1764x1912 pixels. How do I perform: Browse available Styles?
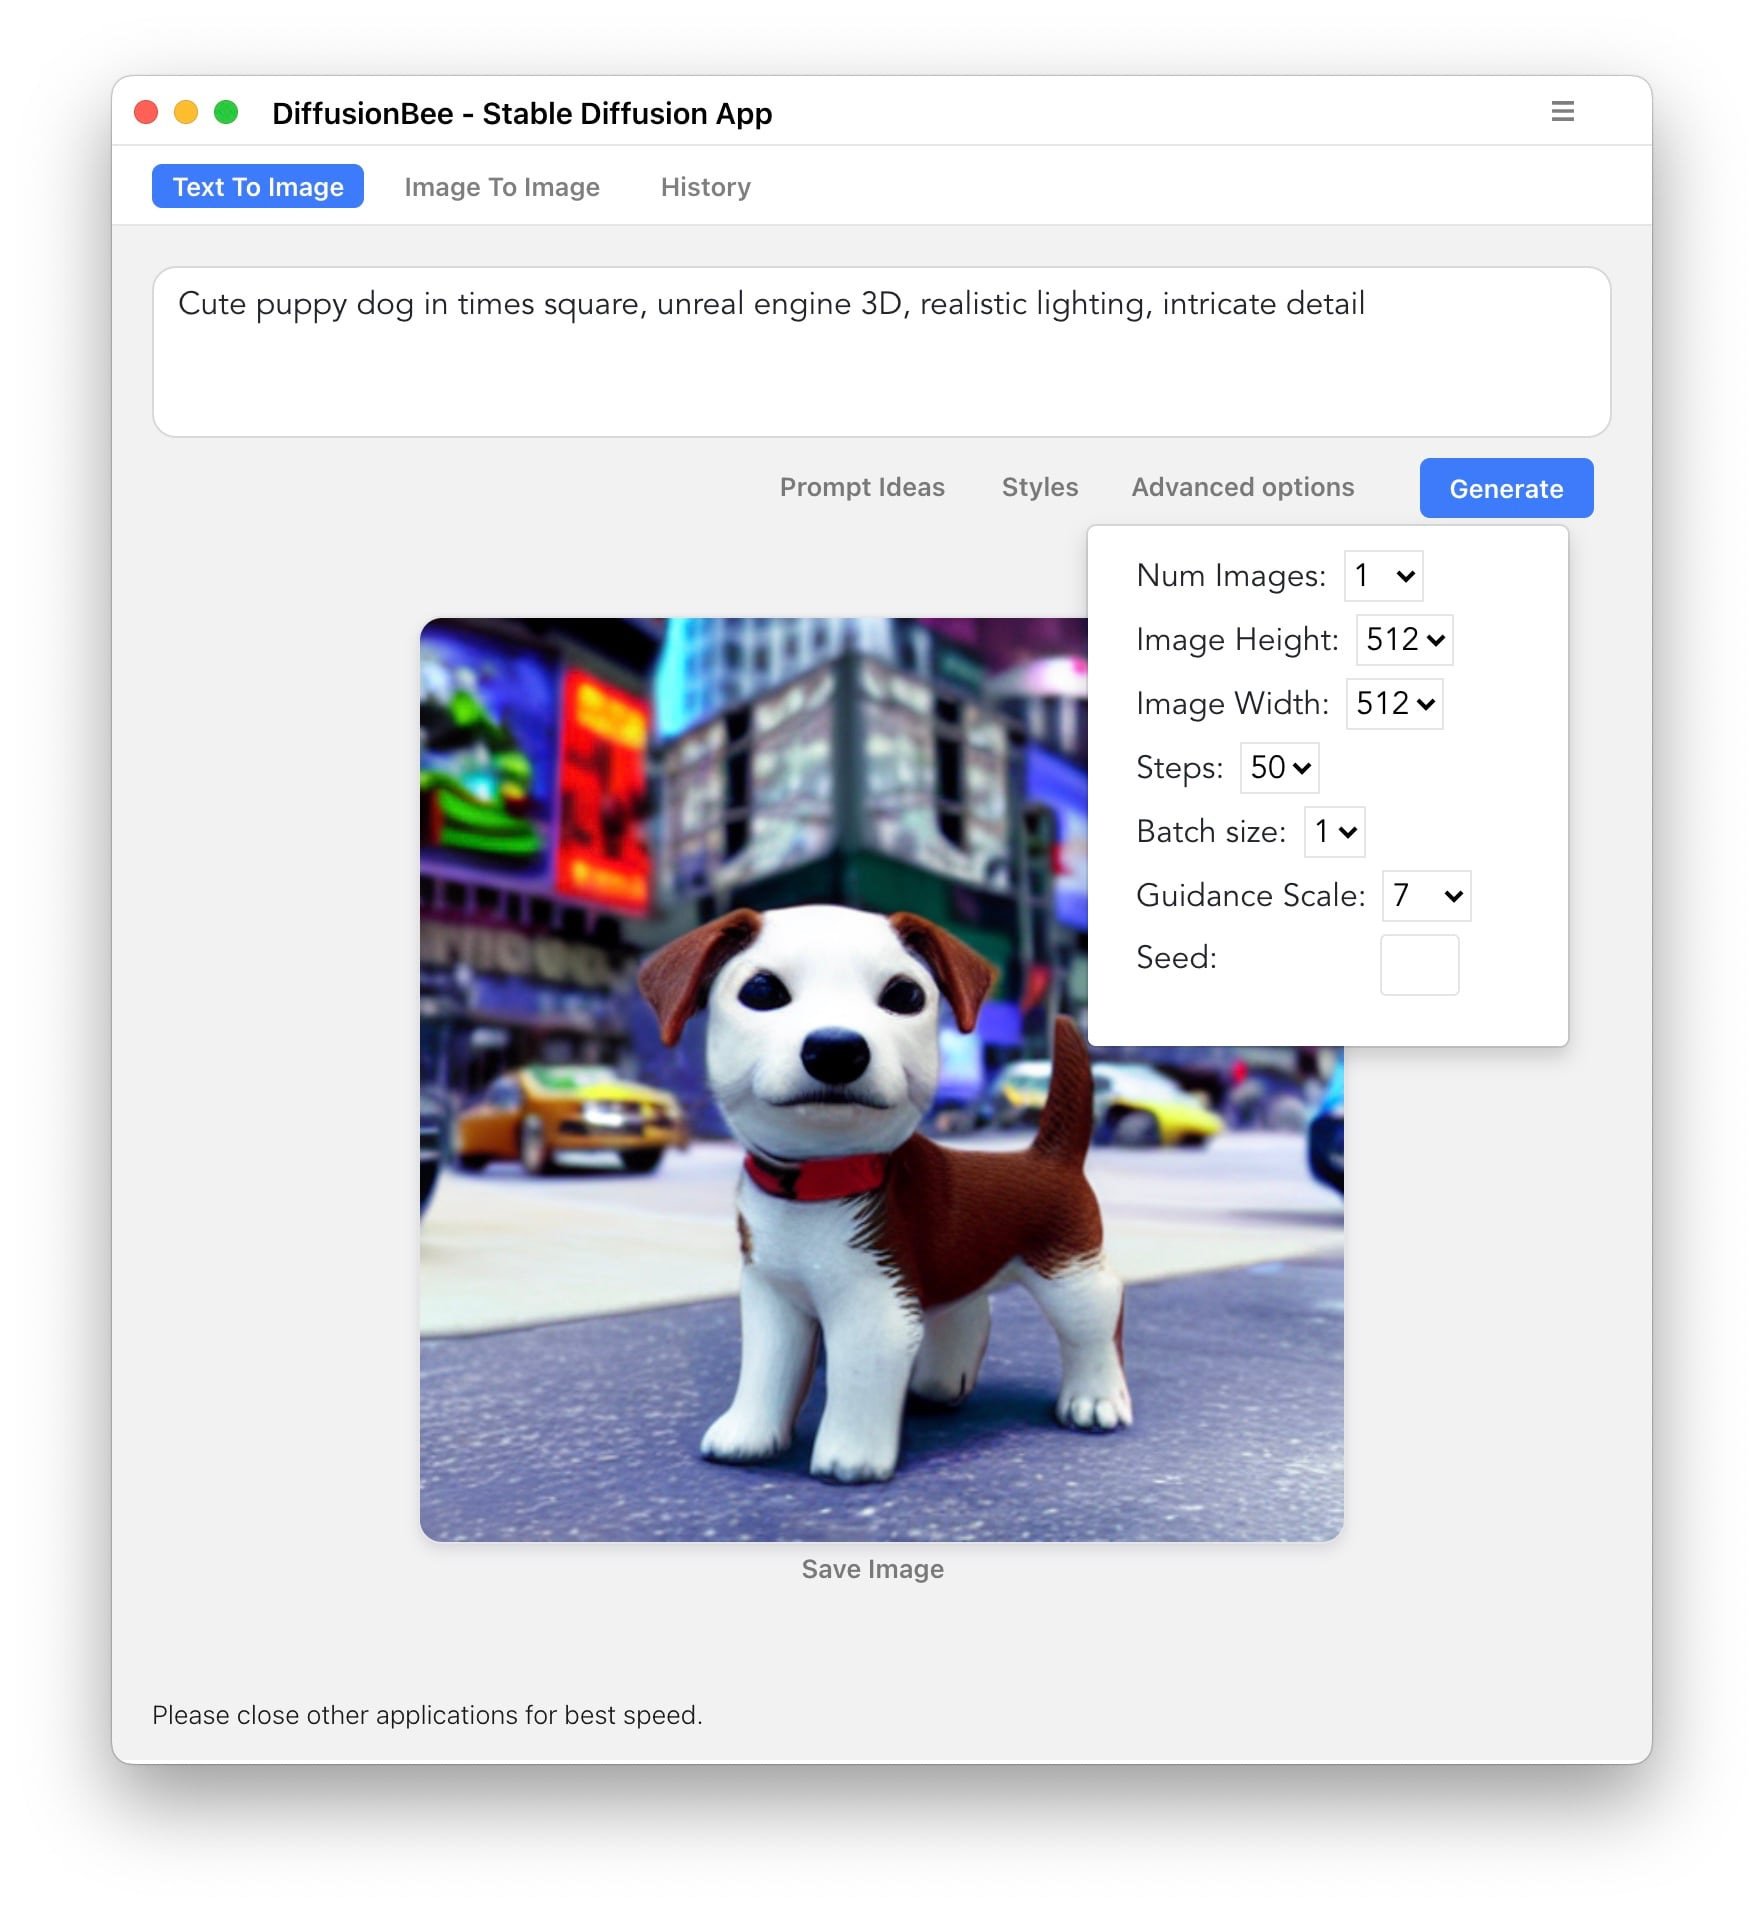[x=1039, y=487]
